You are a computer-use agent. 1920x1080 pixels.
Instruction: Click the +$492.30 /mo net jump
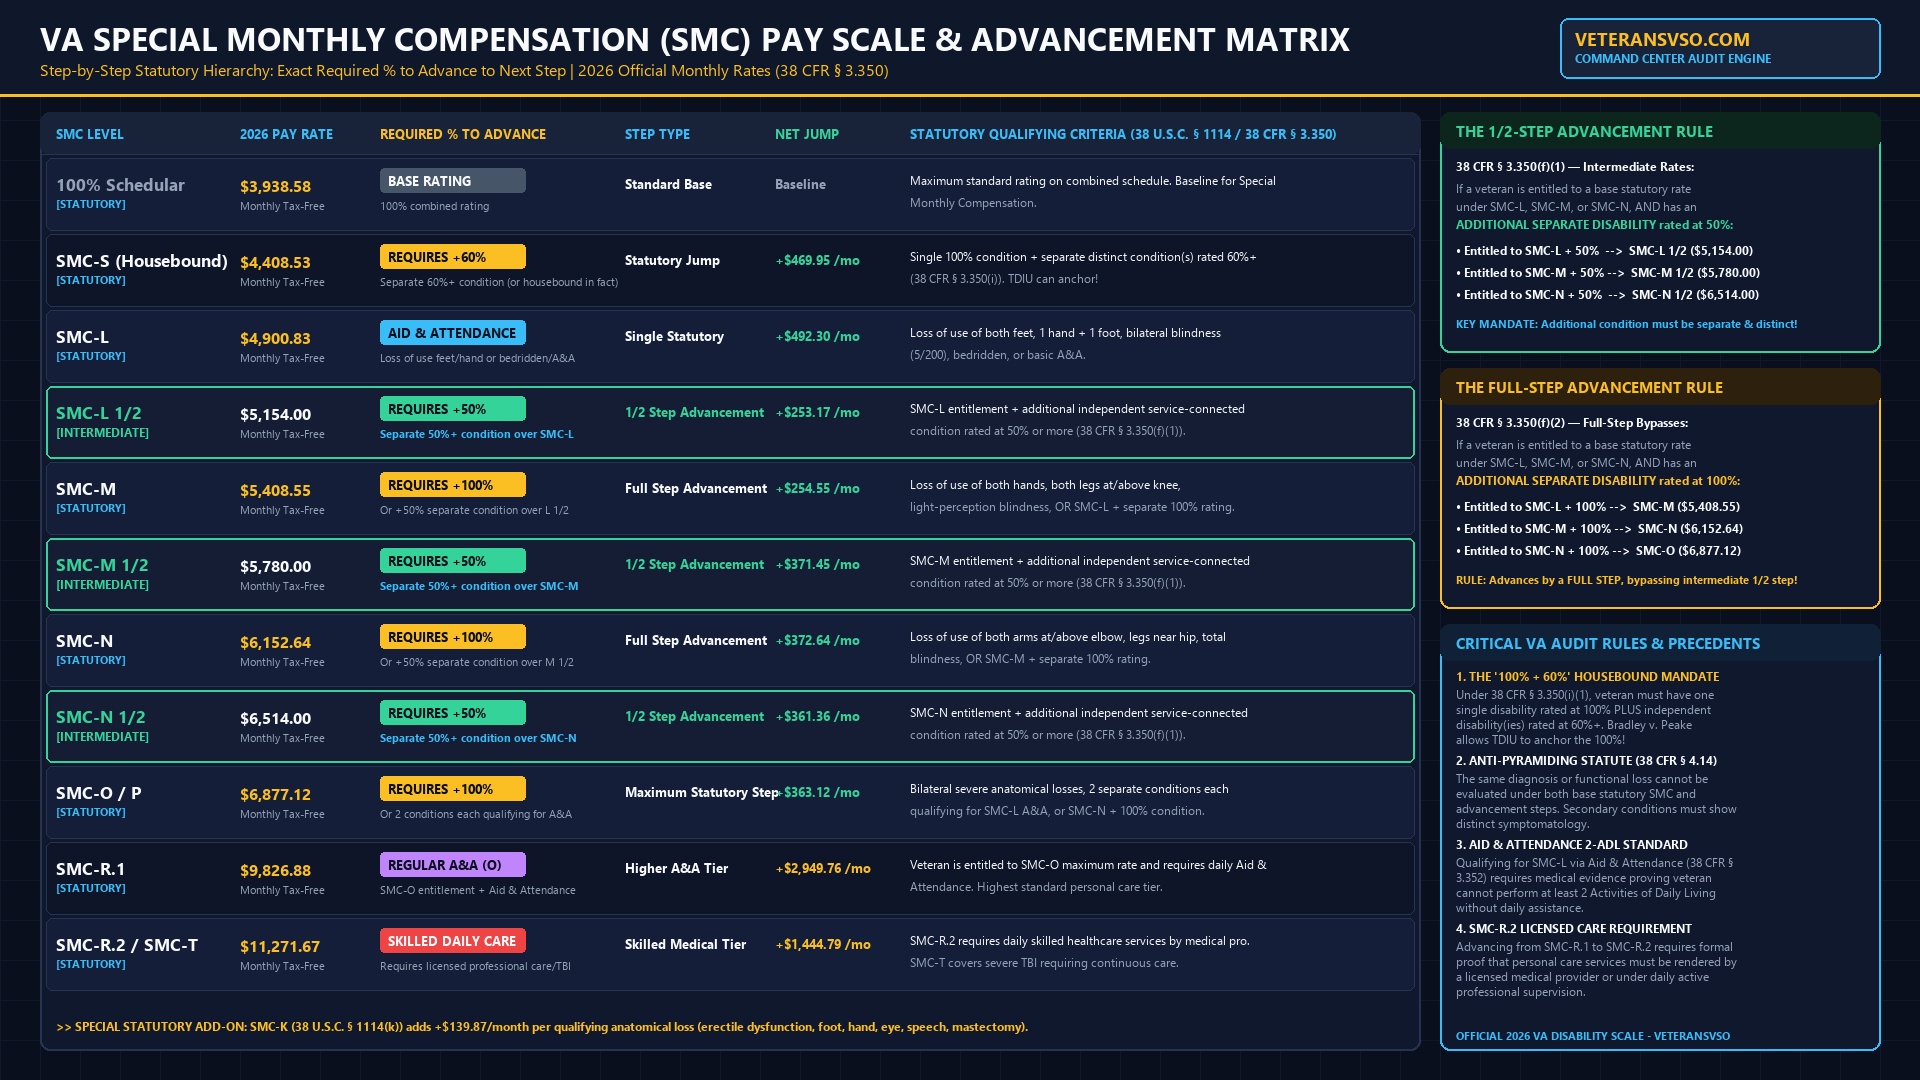(817, 336)
